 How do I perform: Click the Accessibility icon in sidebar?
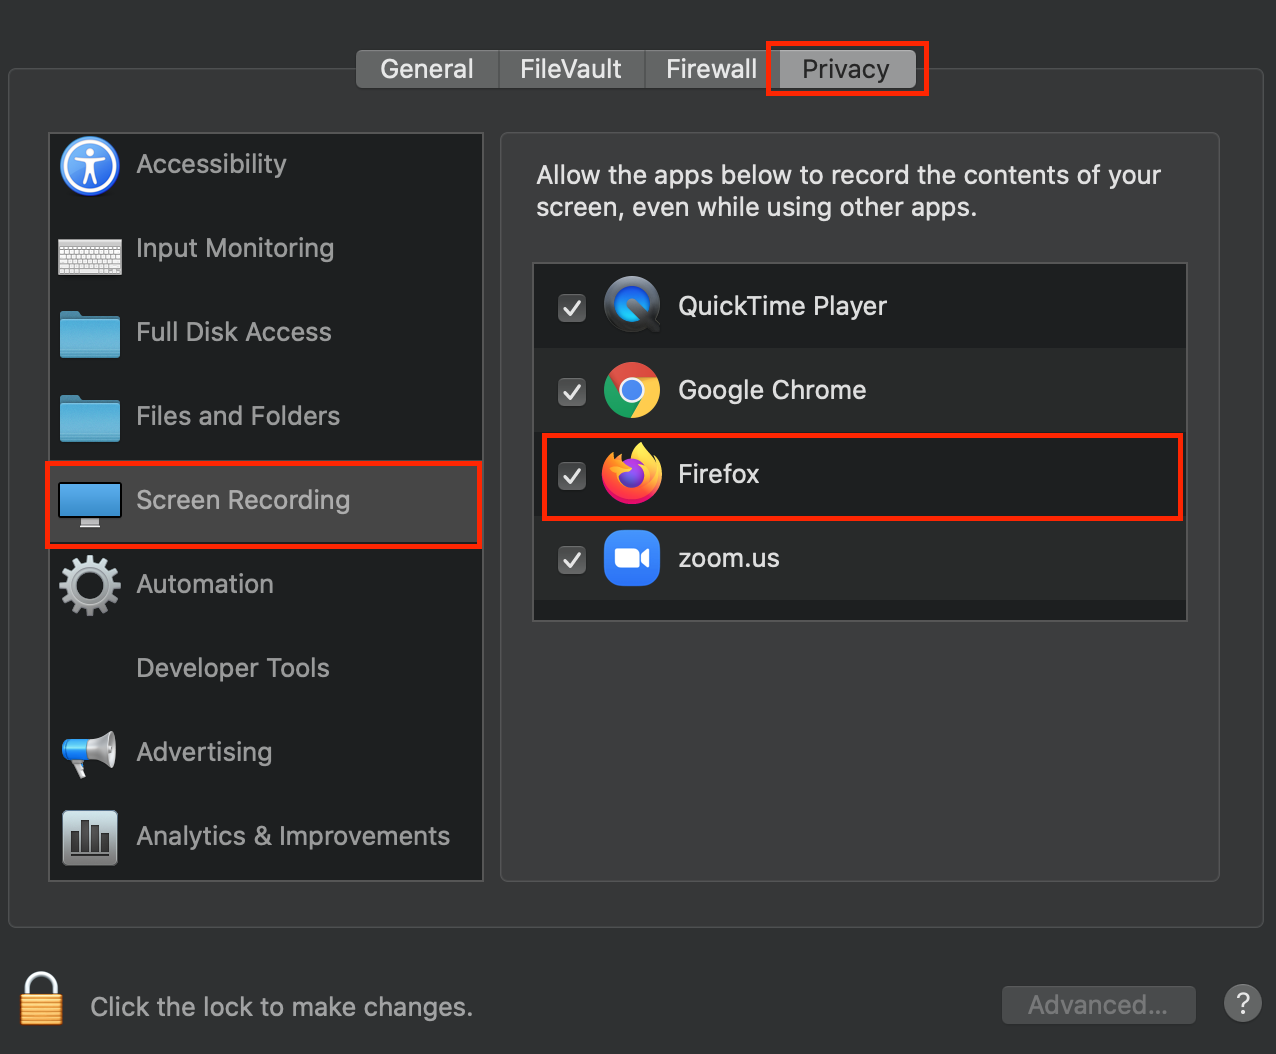[90, 165]
